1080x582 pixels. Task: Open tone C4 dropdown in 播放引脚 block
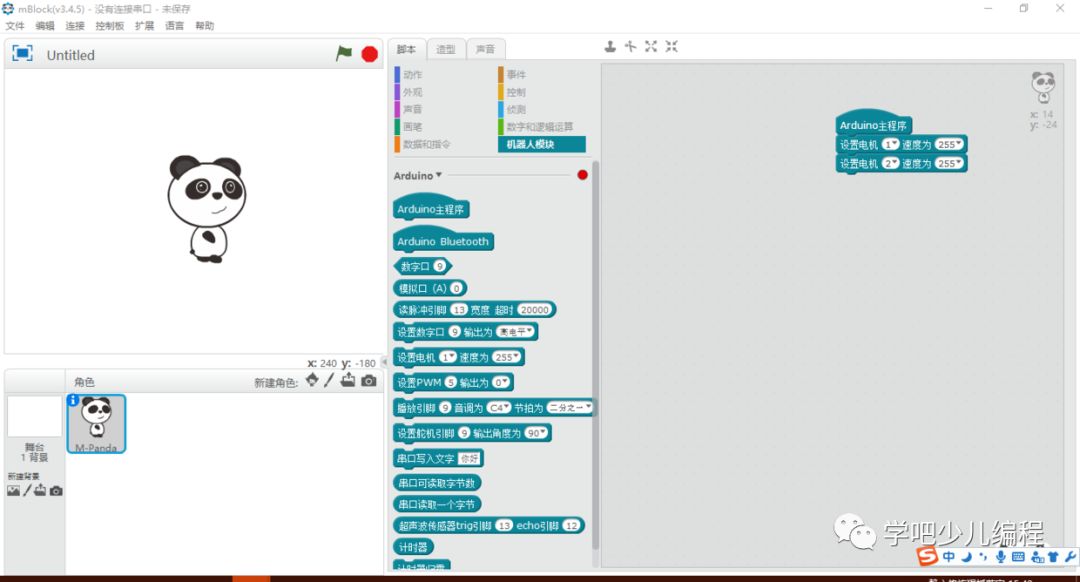pyautogui.click(x=499, y=408)
